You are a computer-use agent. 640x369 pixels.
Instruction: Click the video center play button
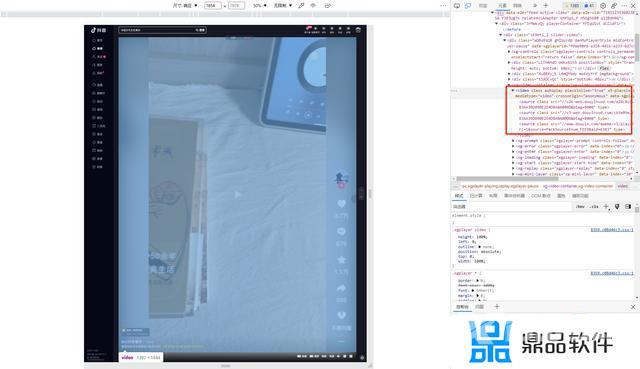click(238, 195)
